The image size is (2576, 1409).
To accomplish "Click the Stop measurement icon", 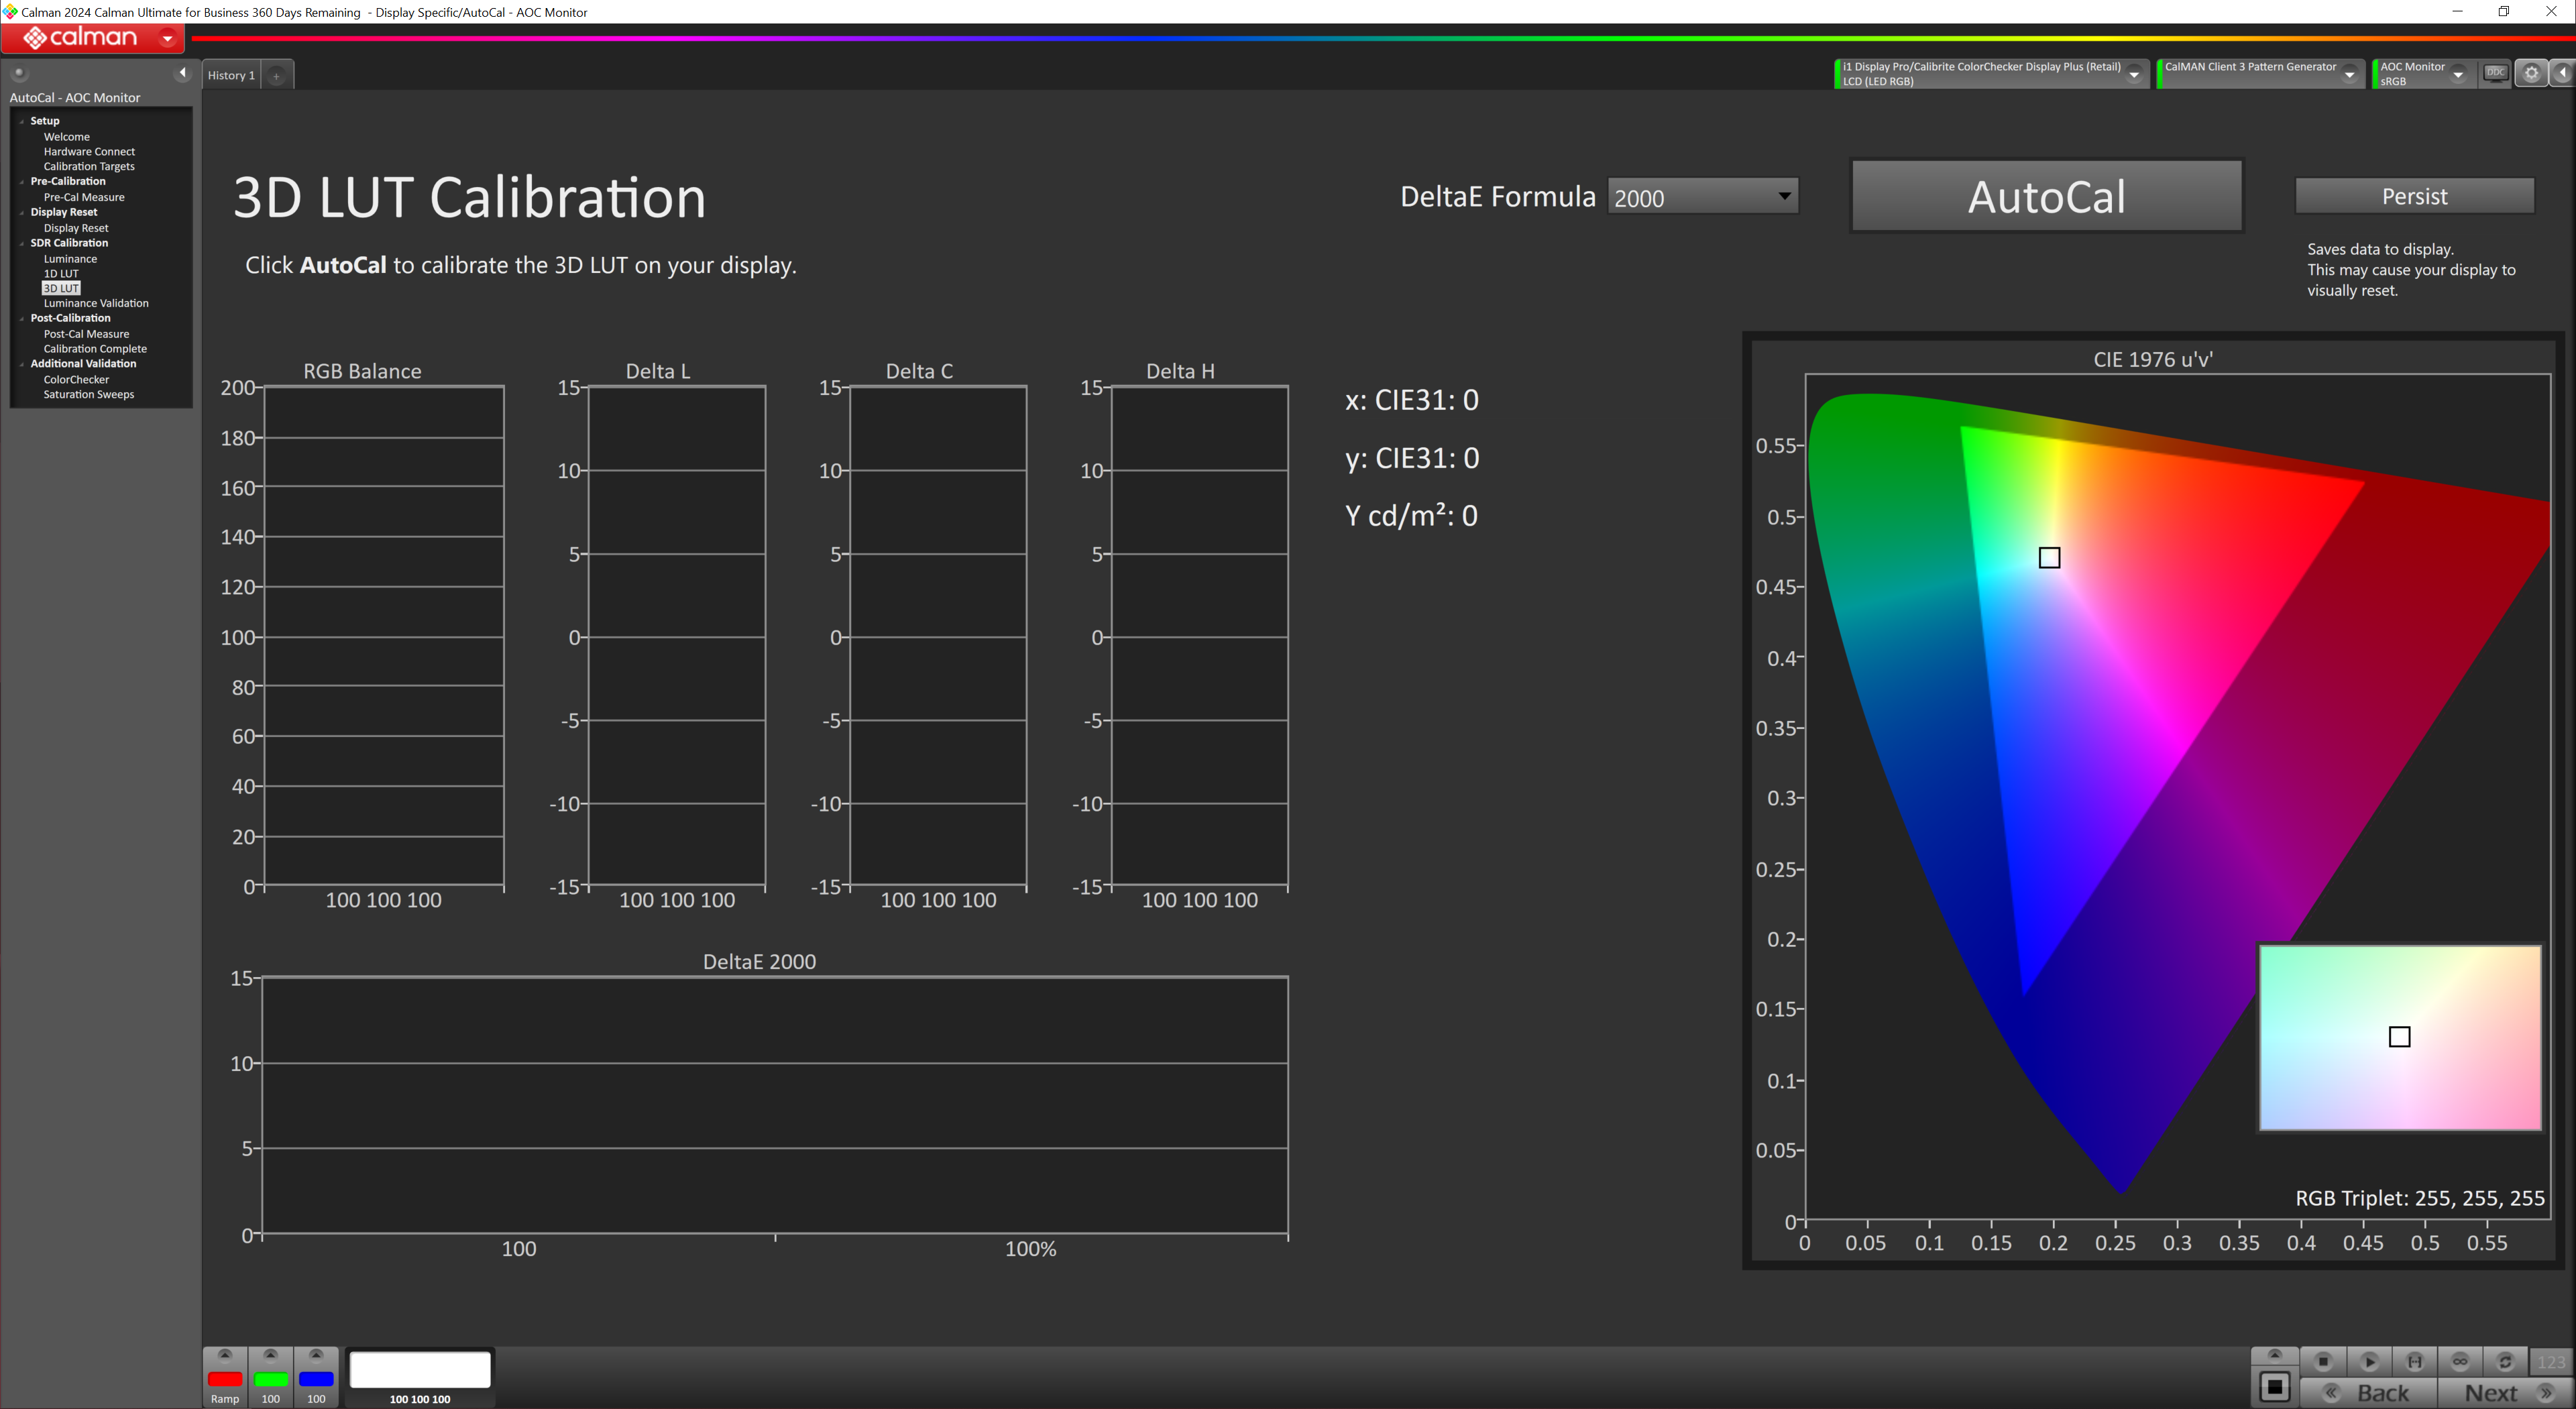I will (2323, 1361).
